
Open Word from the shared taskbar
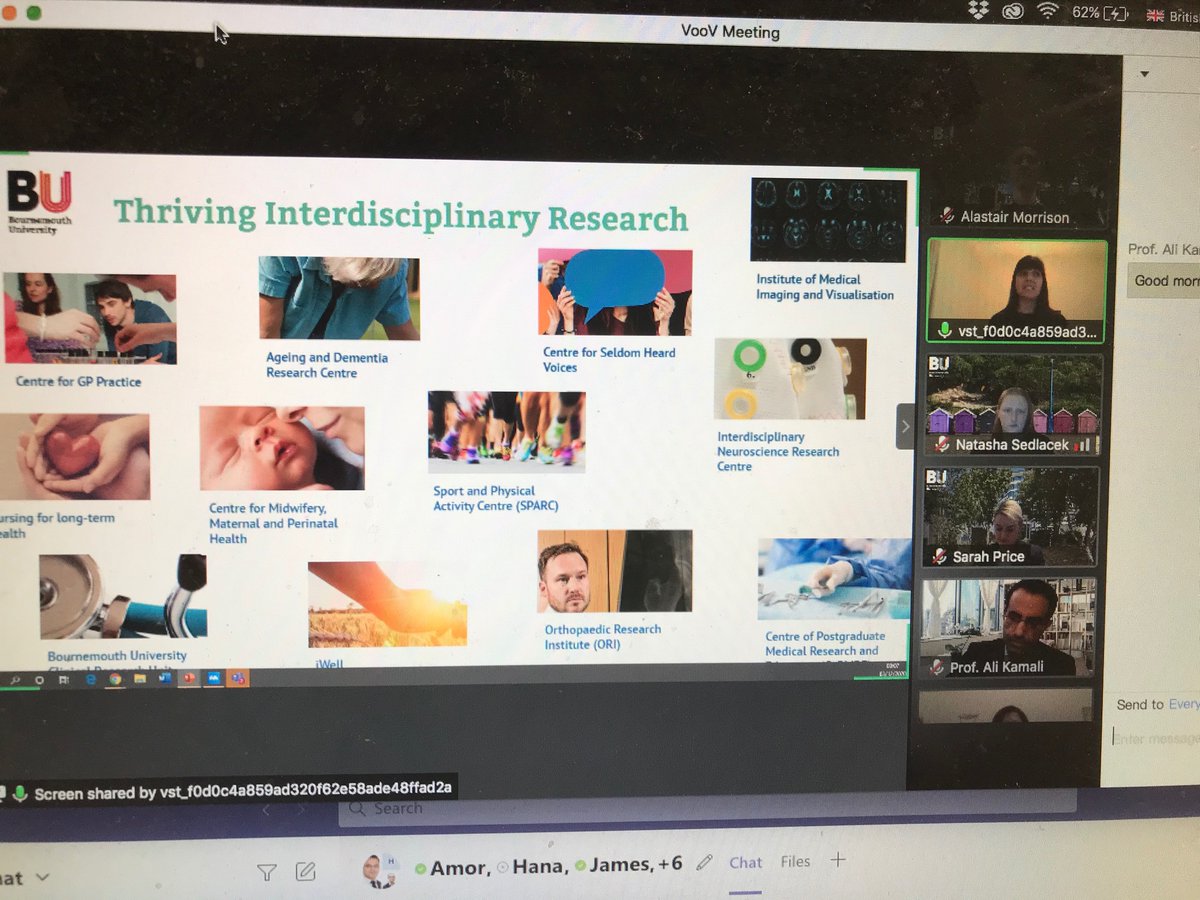[164, 678]
